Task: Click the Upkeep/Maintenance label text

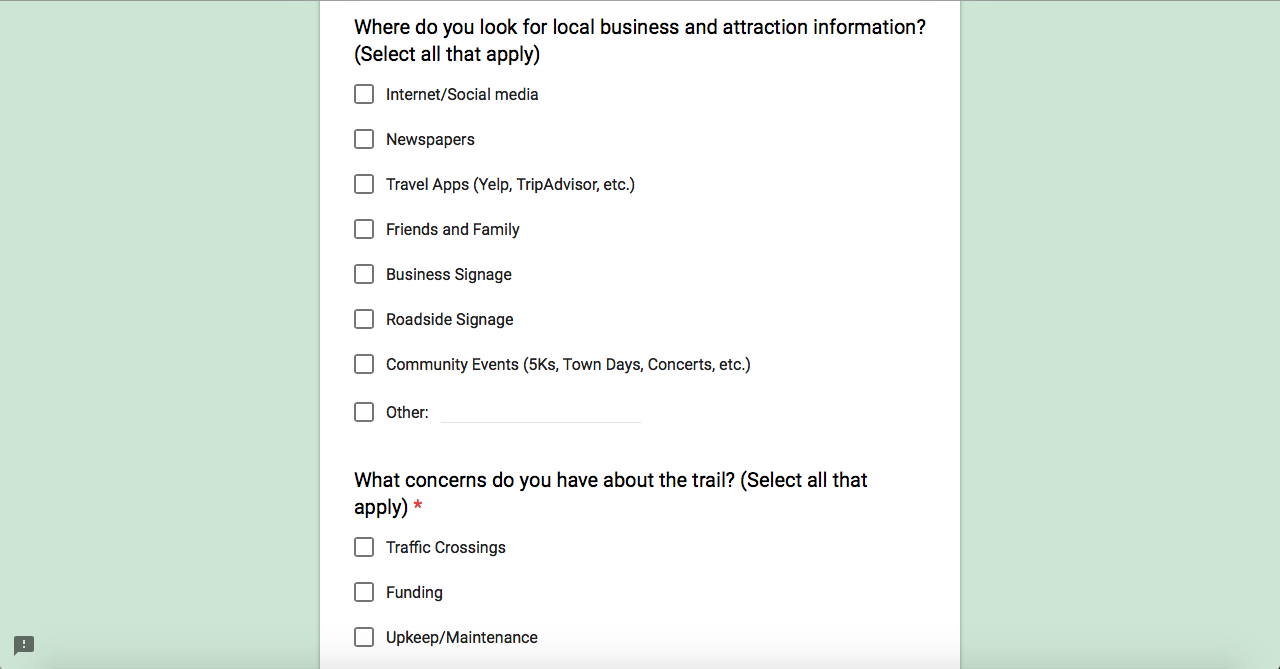Action: point(462,638)
